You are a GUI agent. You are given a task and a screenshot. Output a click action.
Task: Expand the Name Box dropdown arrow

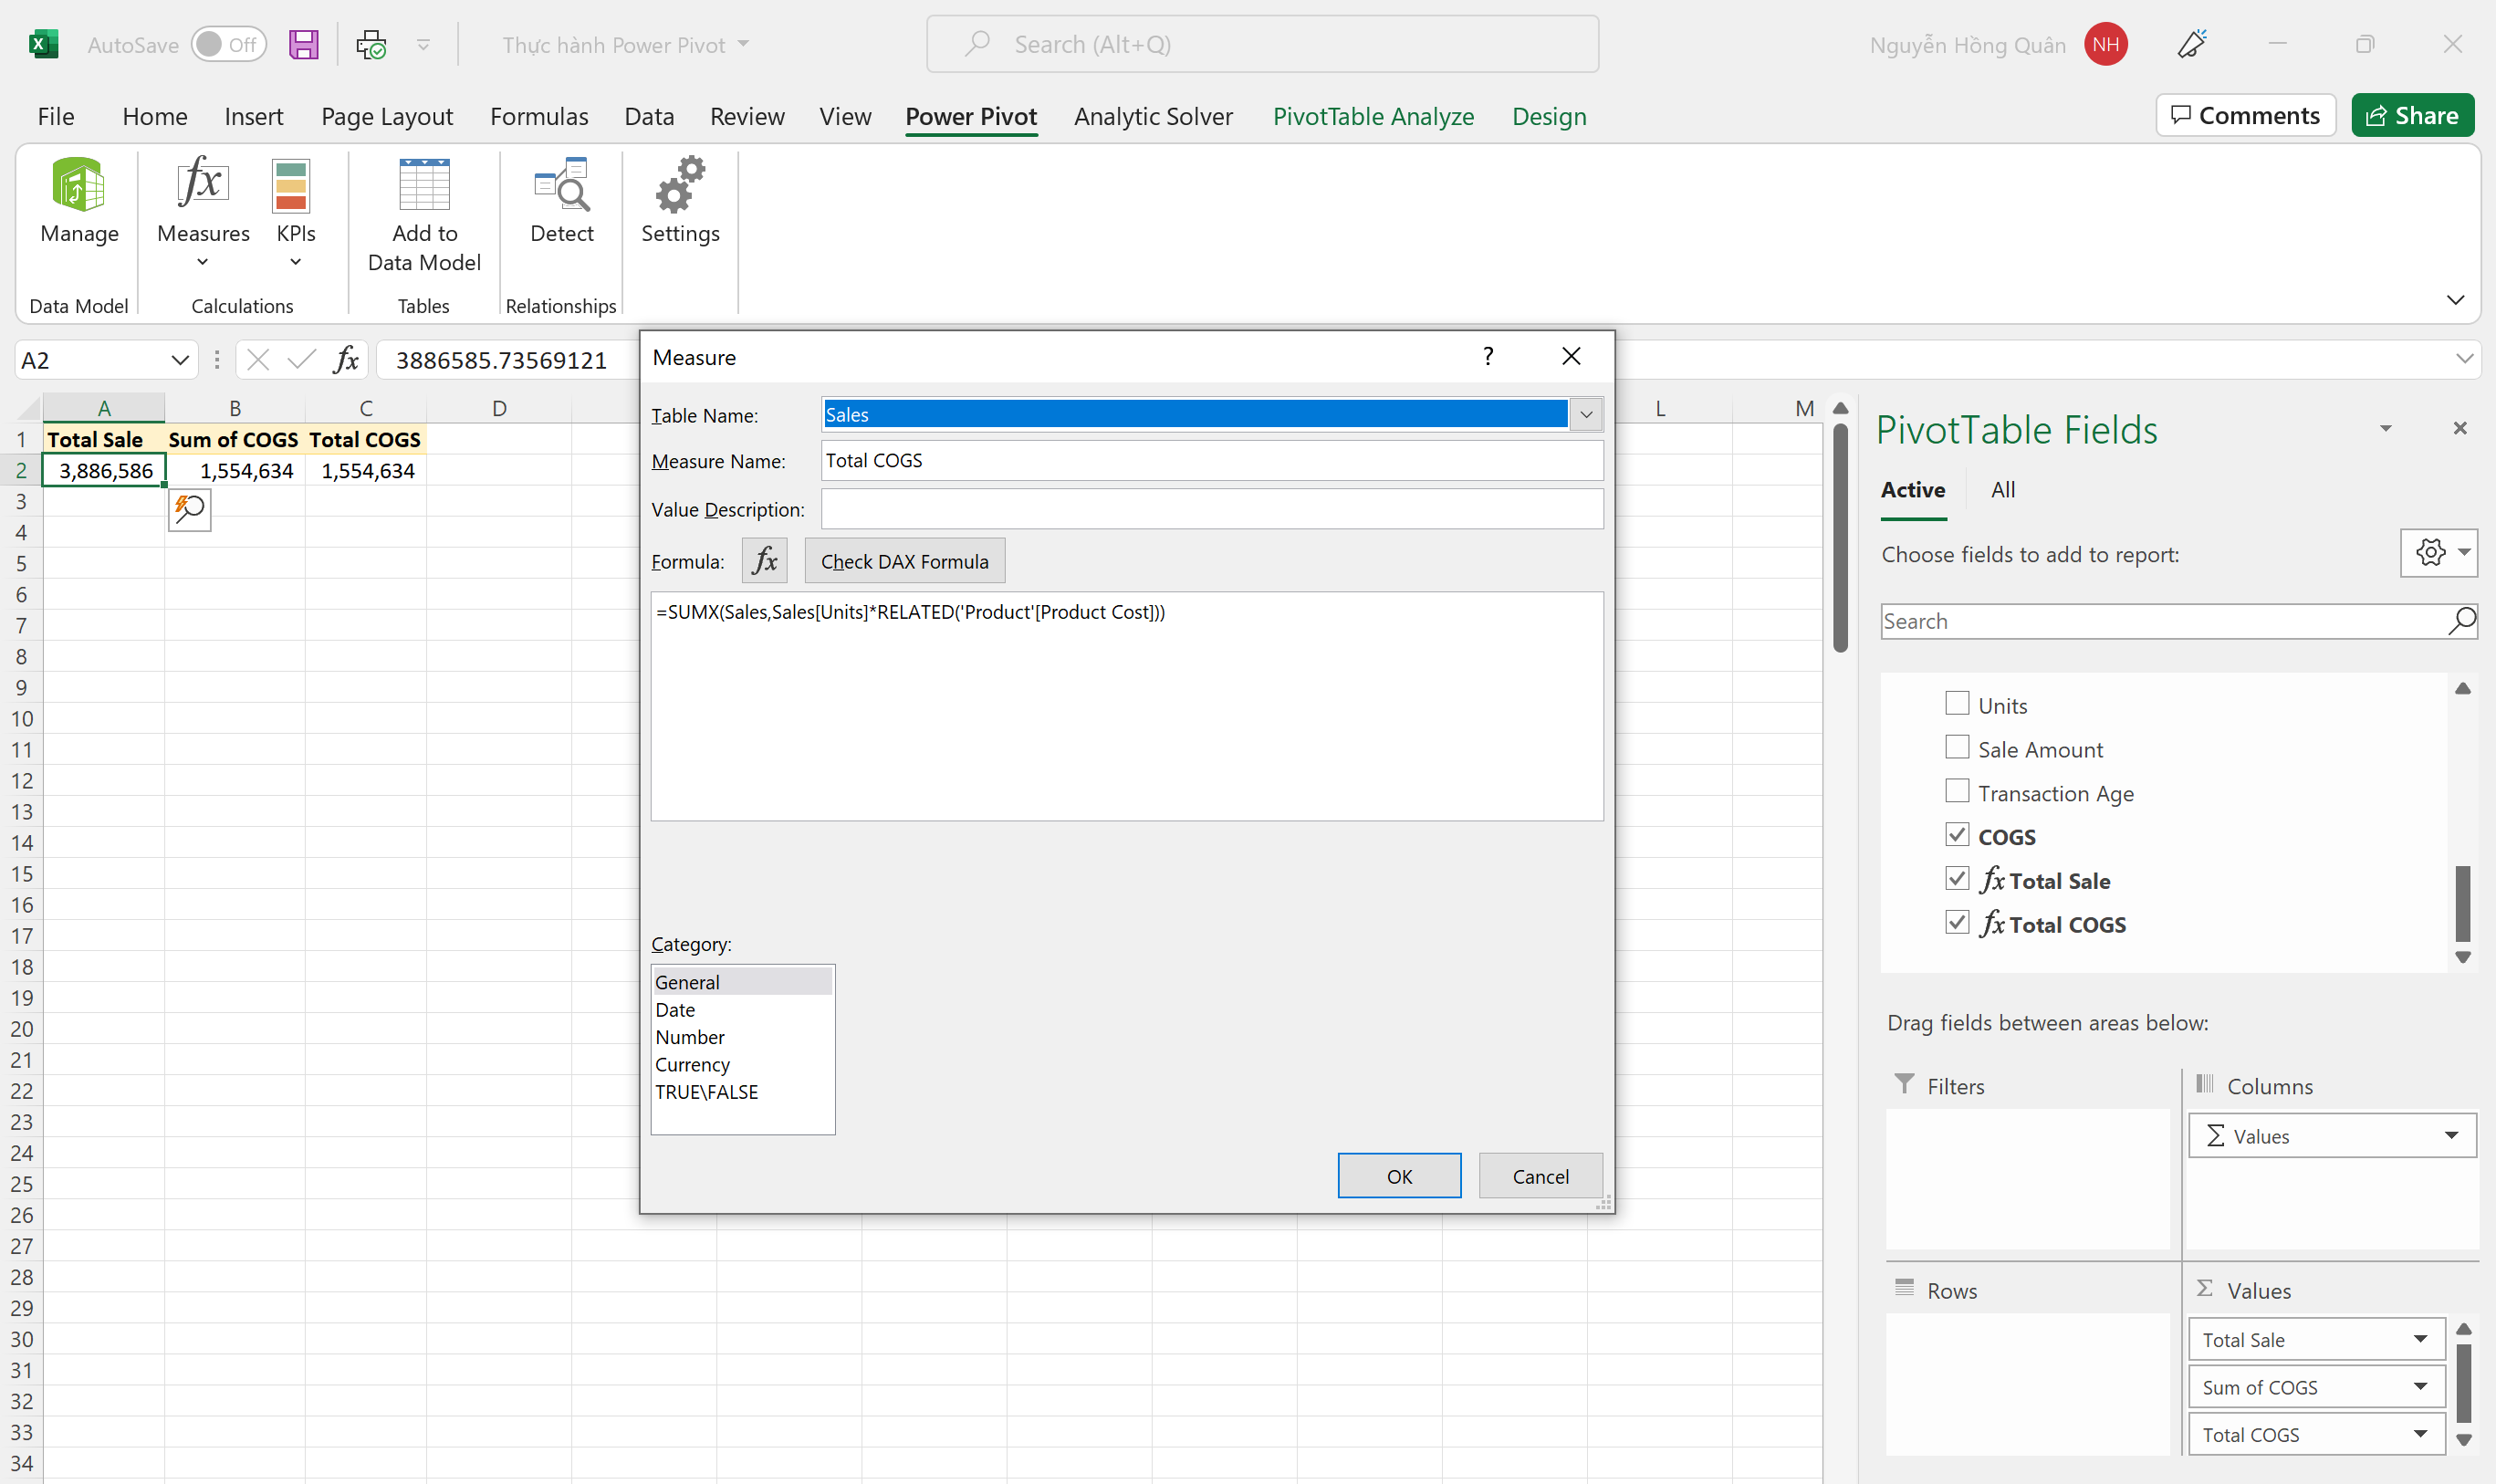click(x=179, y=360)
